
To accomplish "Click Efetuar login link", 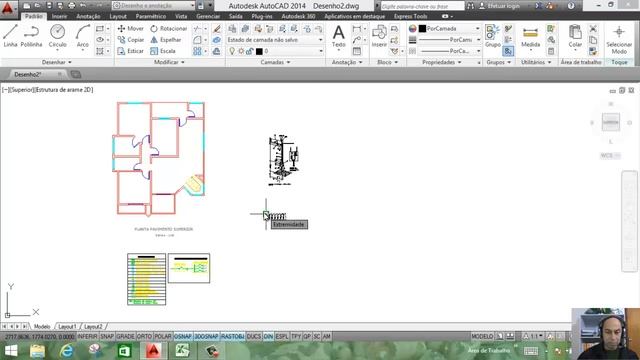I will click(x=499, y=6).
